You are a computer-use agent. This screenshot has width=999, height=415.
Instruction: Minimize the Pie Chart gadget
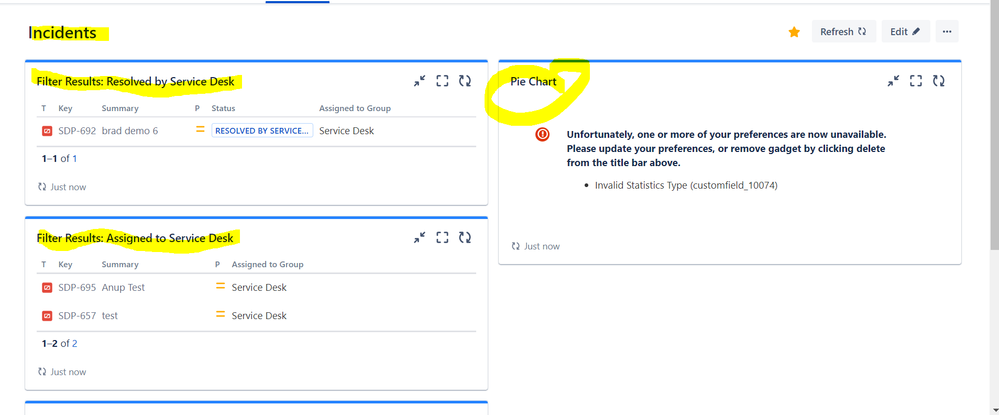coord(893,81)
